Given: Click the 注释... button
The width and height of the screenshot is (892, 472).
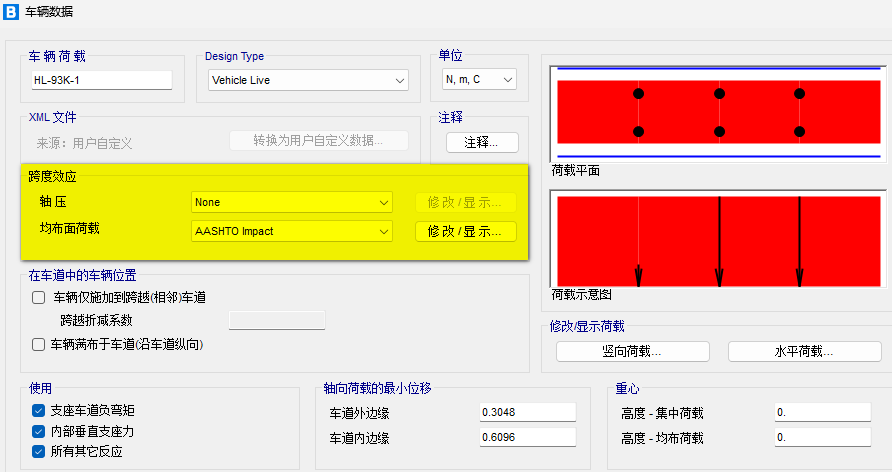Looking at the screenshot, I should pyautogui.click(x=482, y=142).
